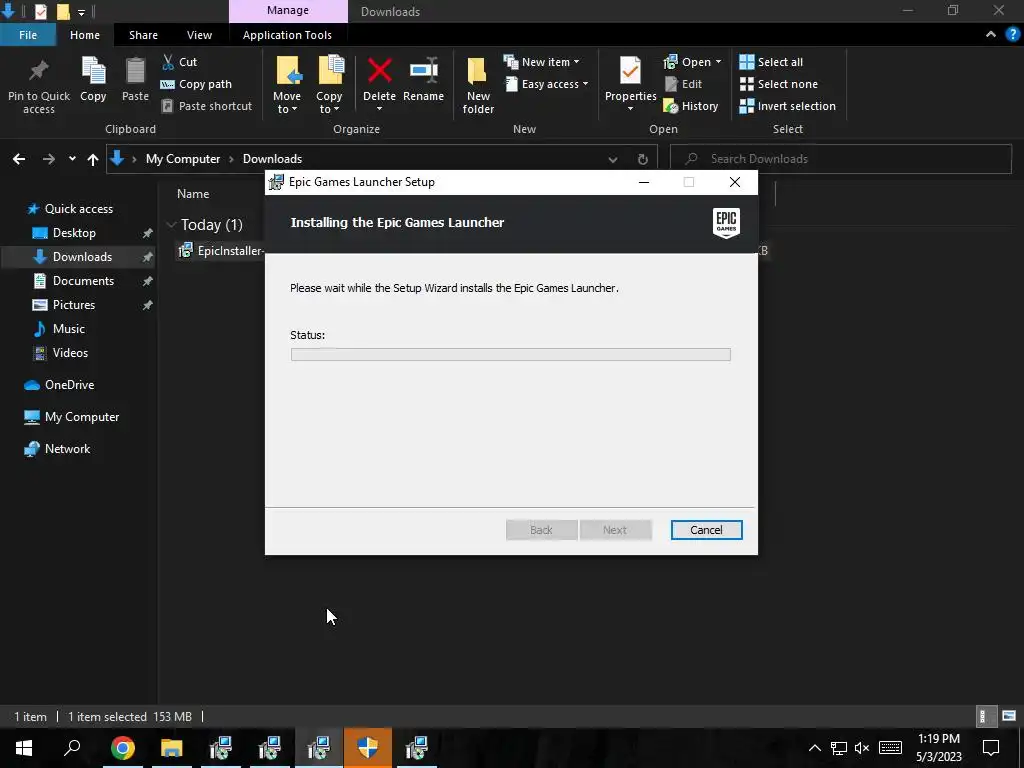Go up one folder level

(x=93, y=159)
